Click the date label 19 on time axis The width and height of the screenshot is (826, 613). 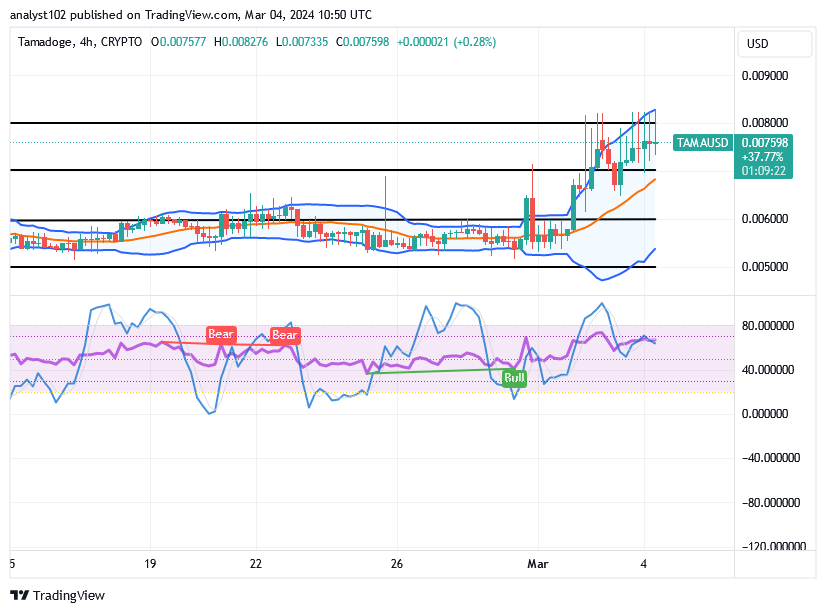click(x=150, y=563)
